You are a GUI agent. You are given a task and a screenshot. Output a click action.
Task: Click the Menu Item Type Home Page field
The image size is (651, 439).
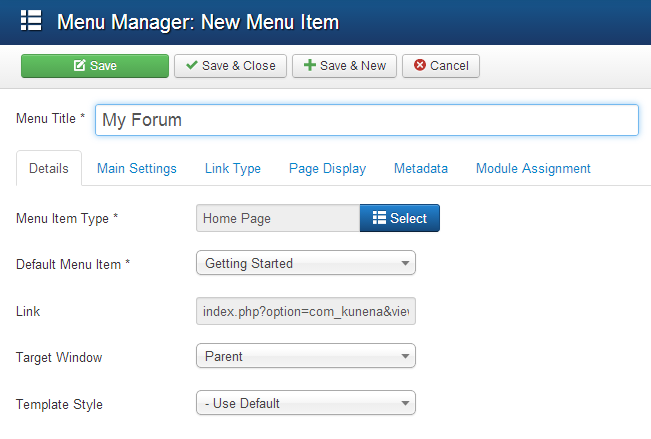tap(278, 218)
